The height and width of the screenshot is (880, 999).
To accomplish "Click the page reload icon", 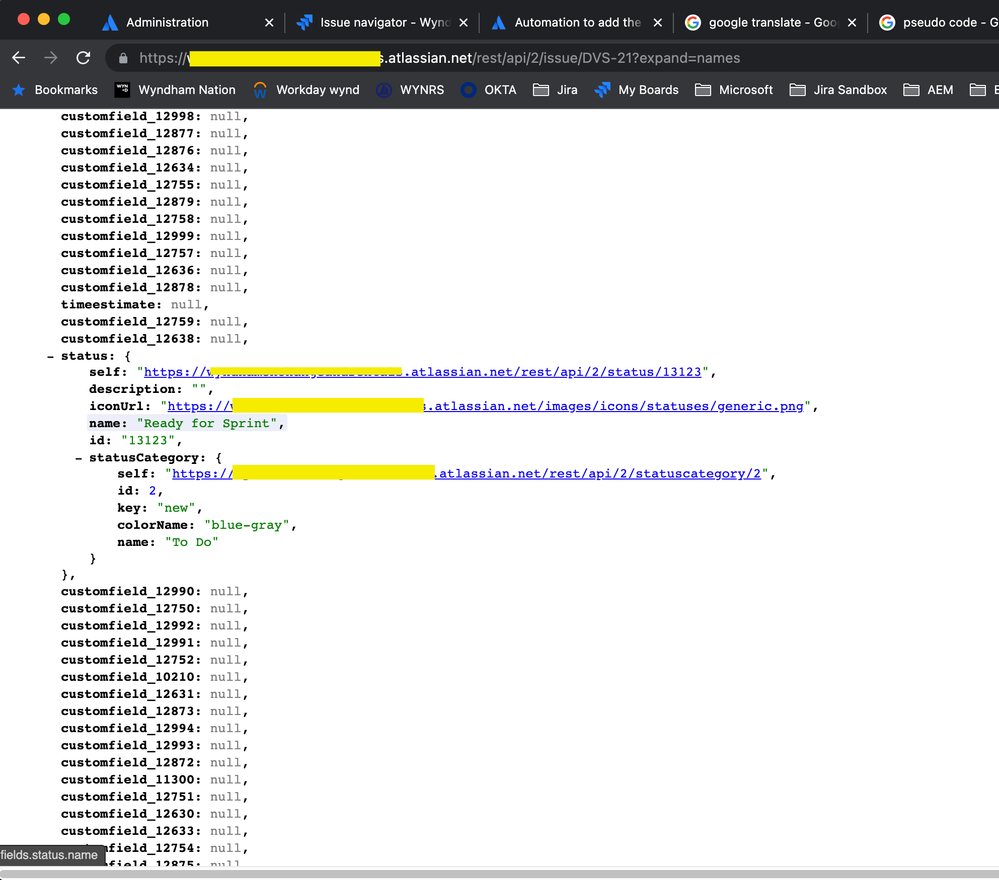I will tap(83, 58).
